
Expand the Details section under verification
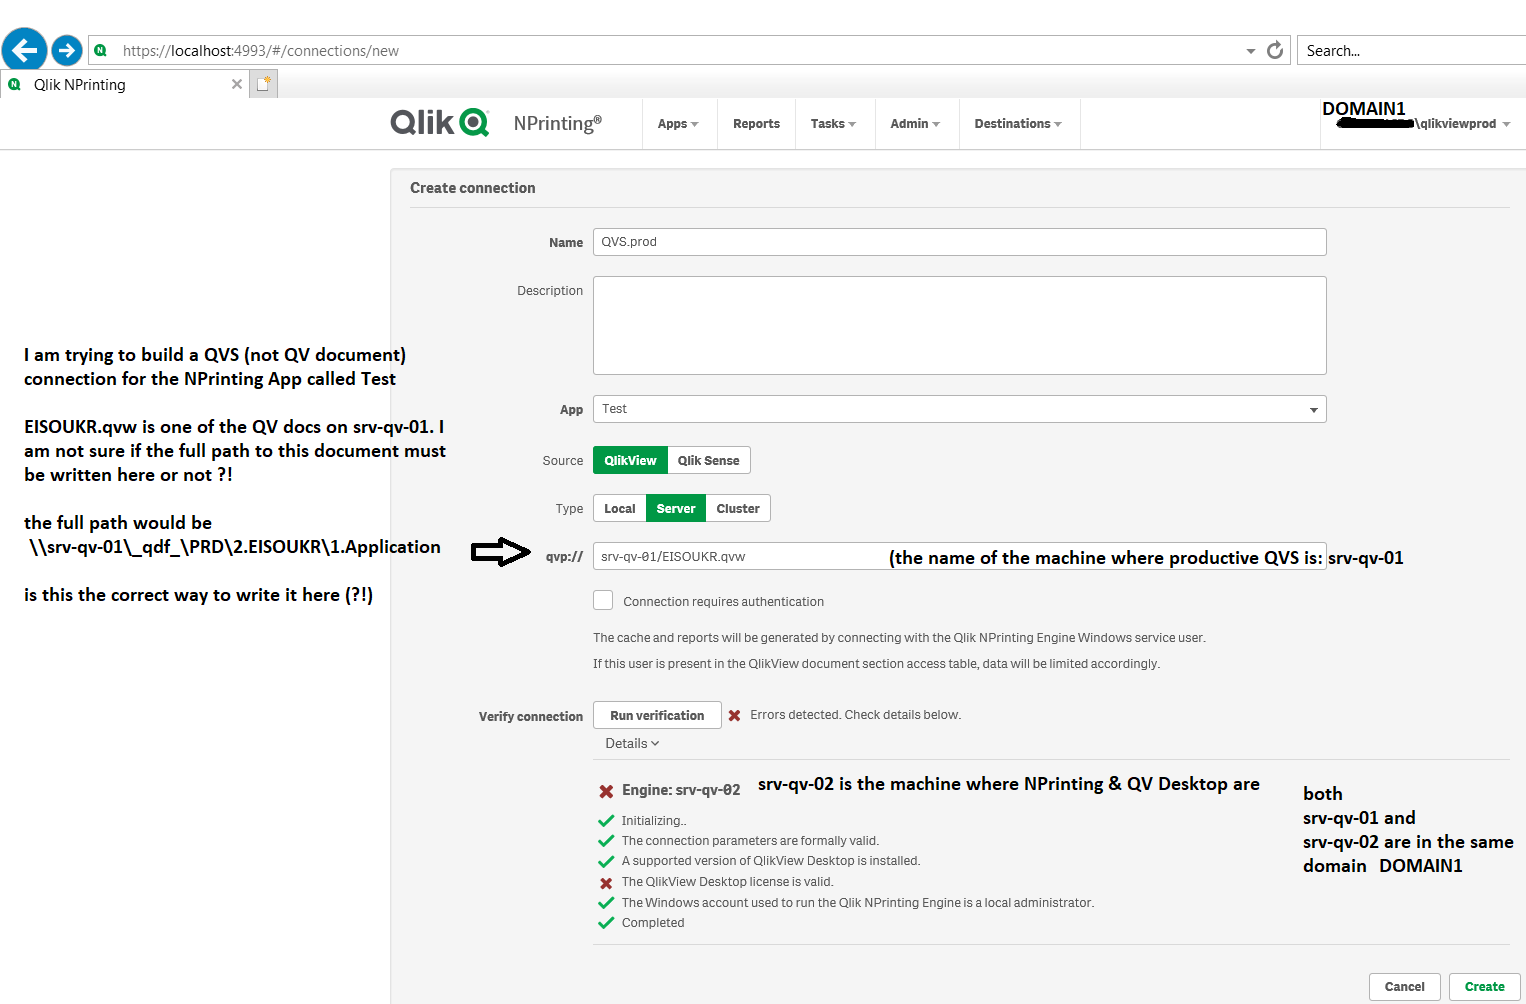[631, 743]
